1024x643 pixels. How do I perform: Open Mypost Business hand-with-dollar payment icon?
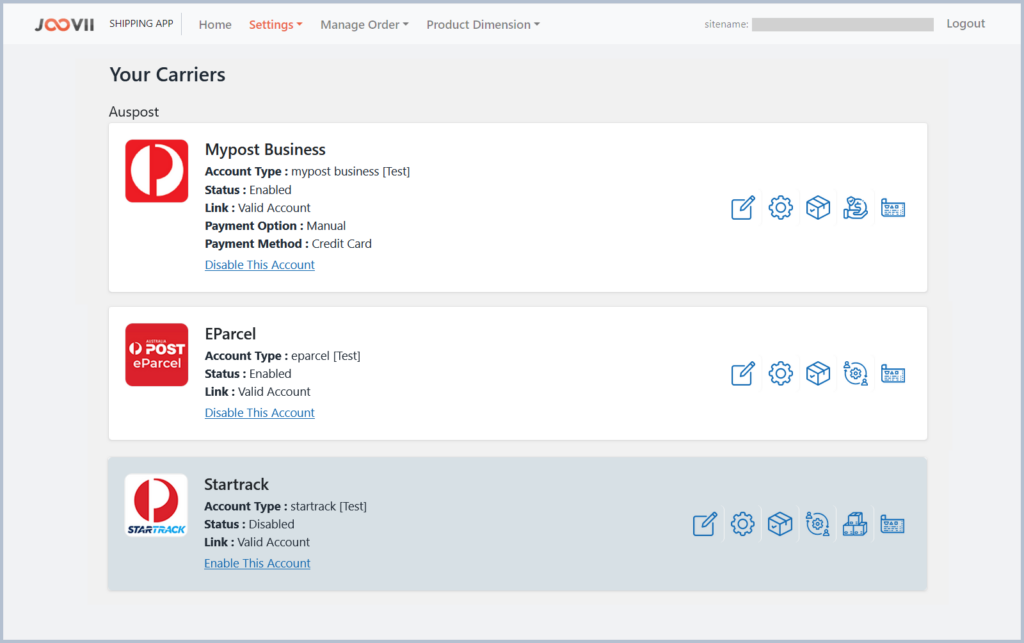coord(855,208)
